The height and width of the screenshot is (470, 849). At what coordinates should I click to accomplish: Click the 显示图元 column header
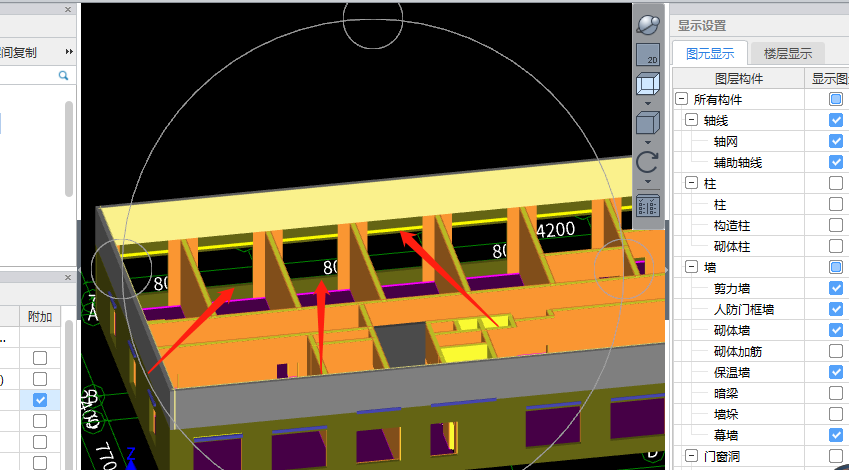pyautogui.click(x=827, y=79)
